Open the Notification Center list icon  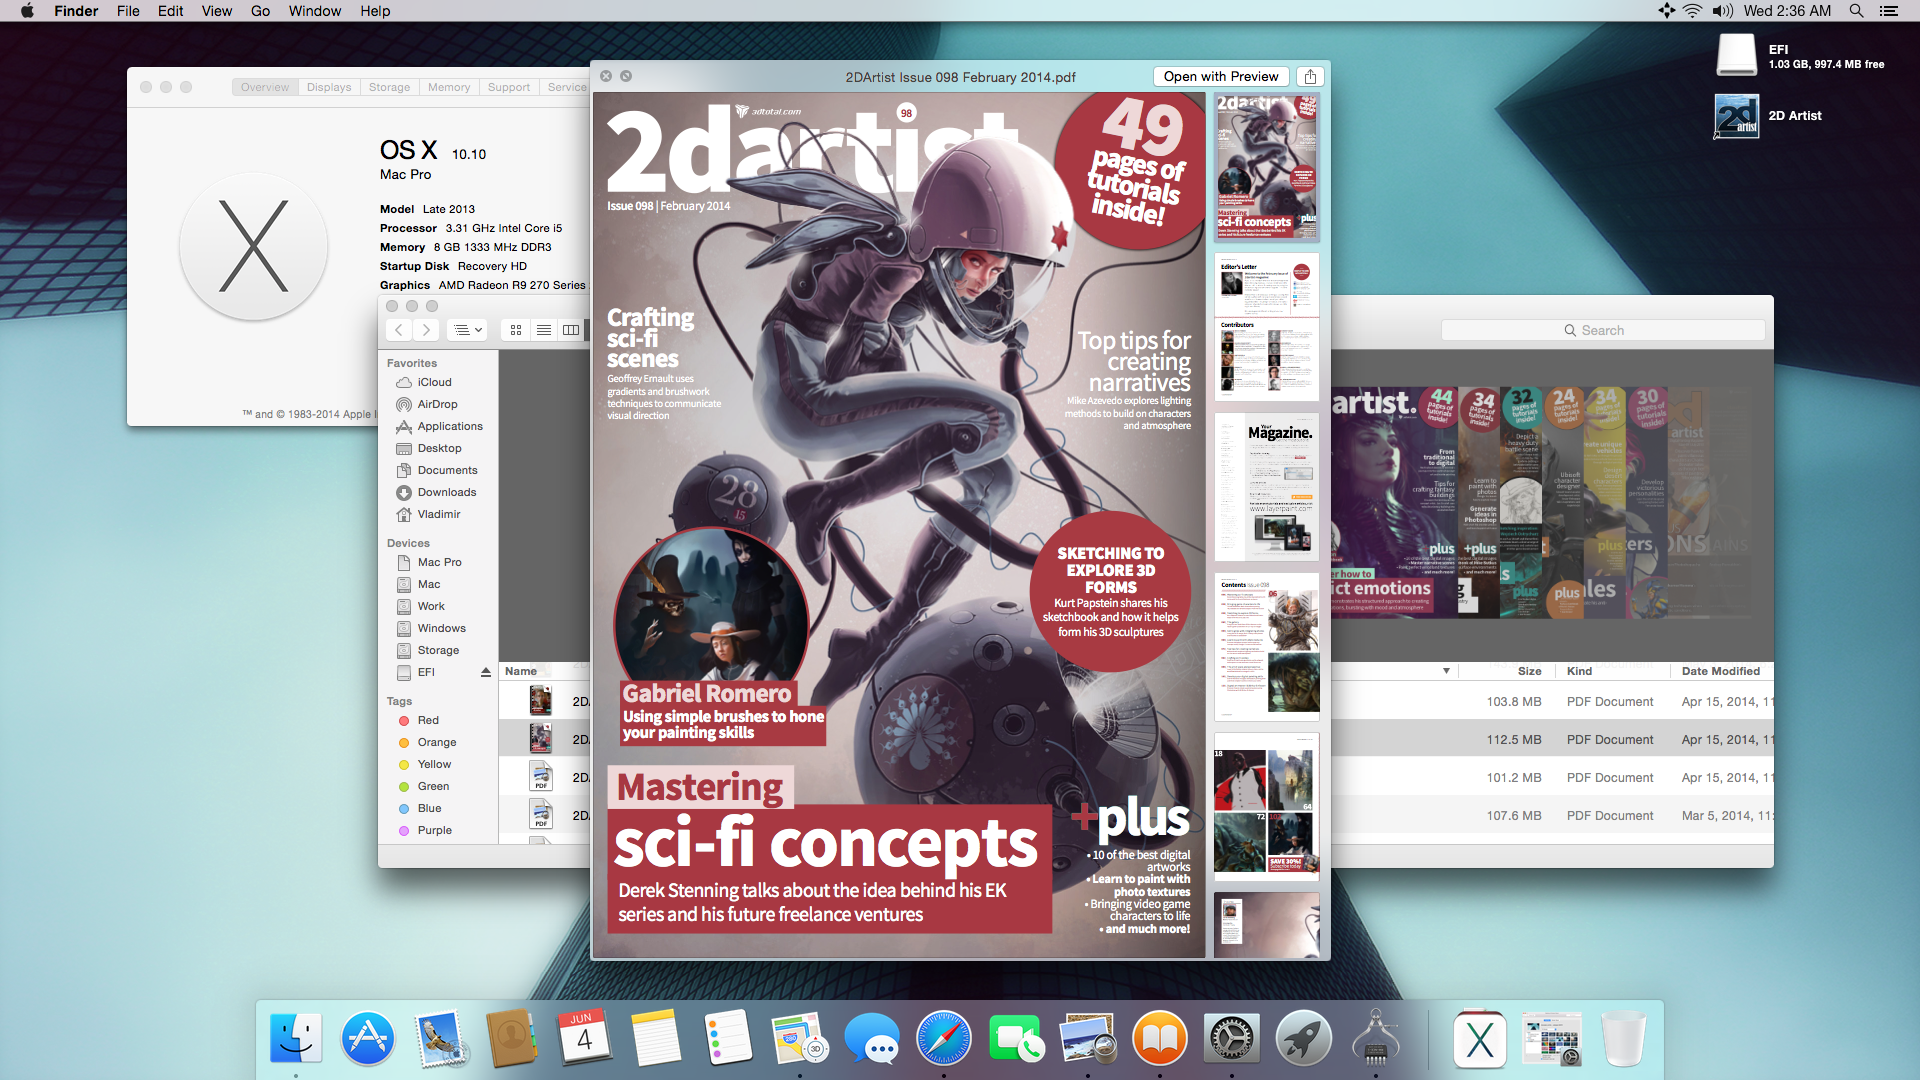click(1889, 11)
